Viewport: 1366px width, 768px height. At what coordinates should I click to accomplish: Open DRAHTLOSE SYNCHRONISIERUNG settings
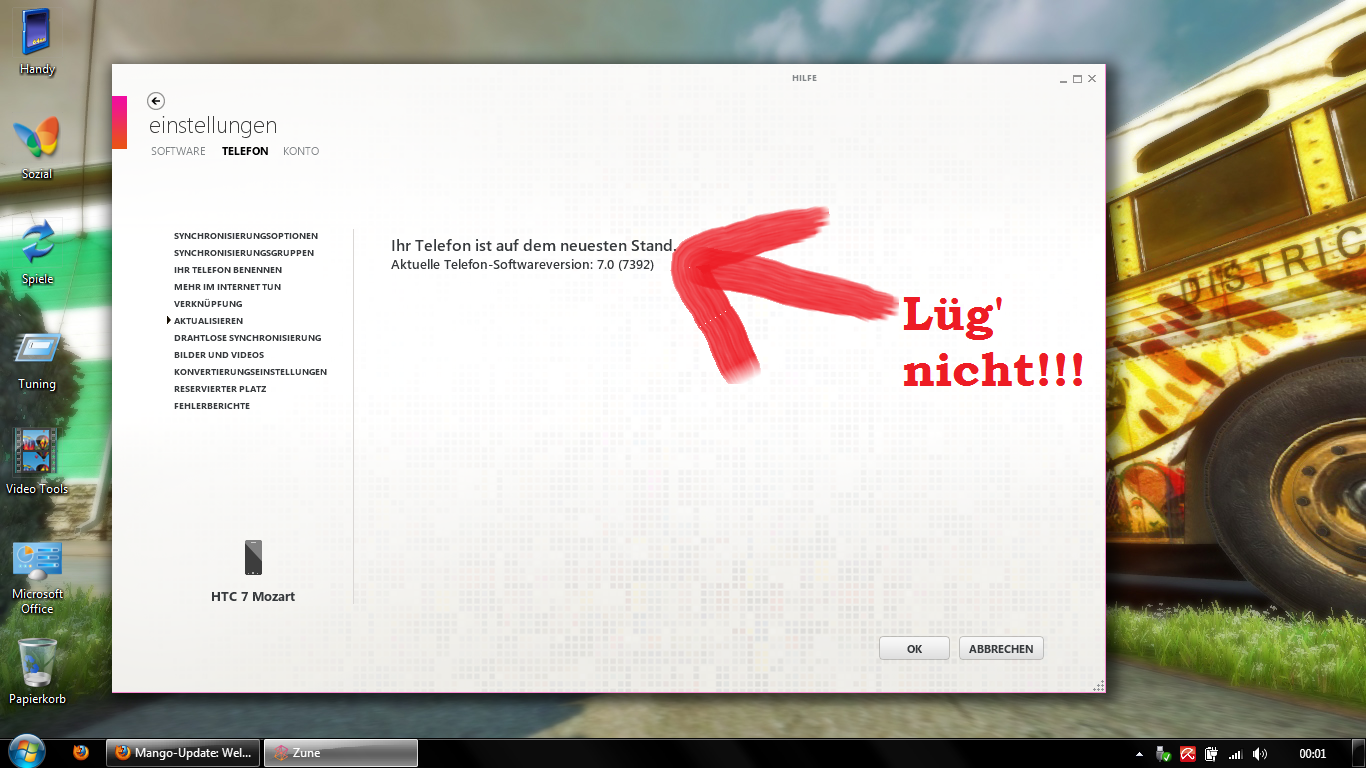tap(248, 338)
